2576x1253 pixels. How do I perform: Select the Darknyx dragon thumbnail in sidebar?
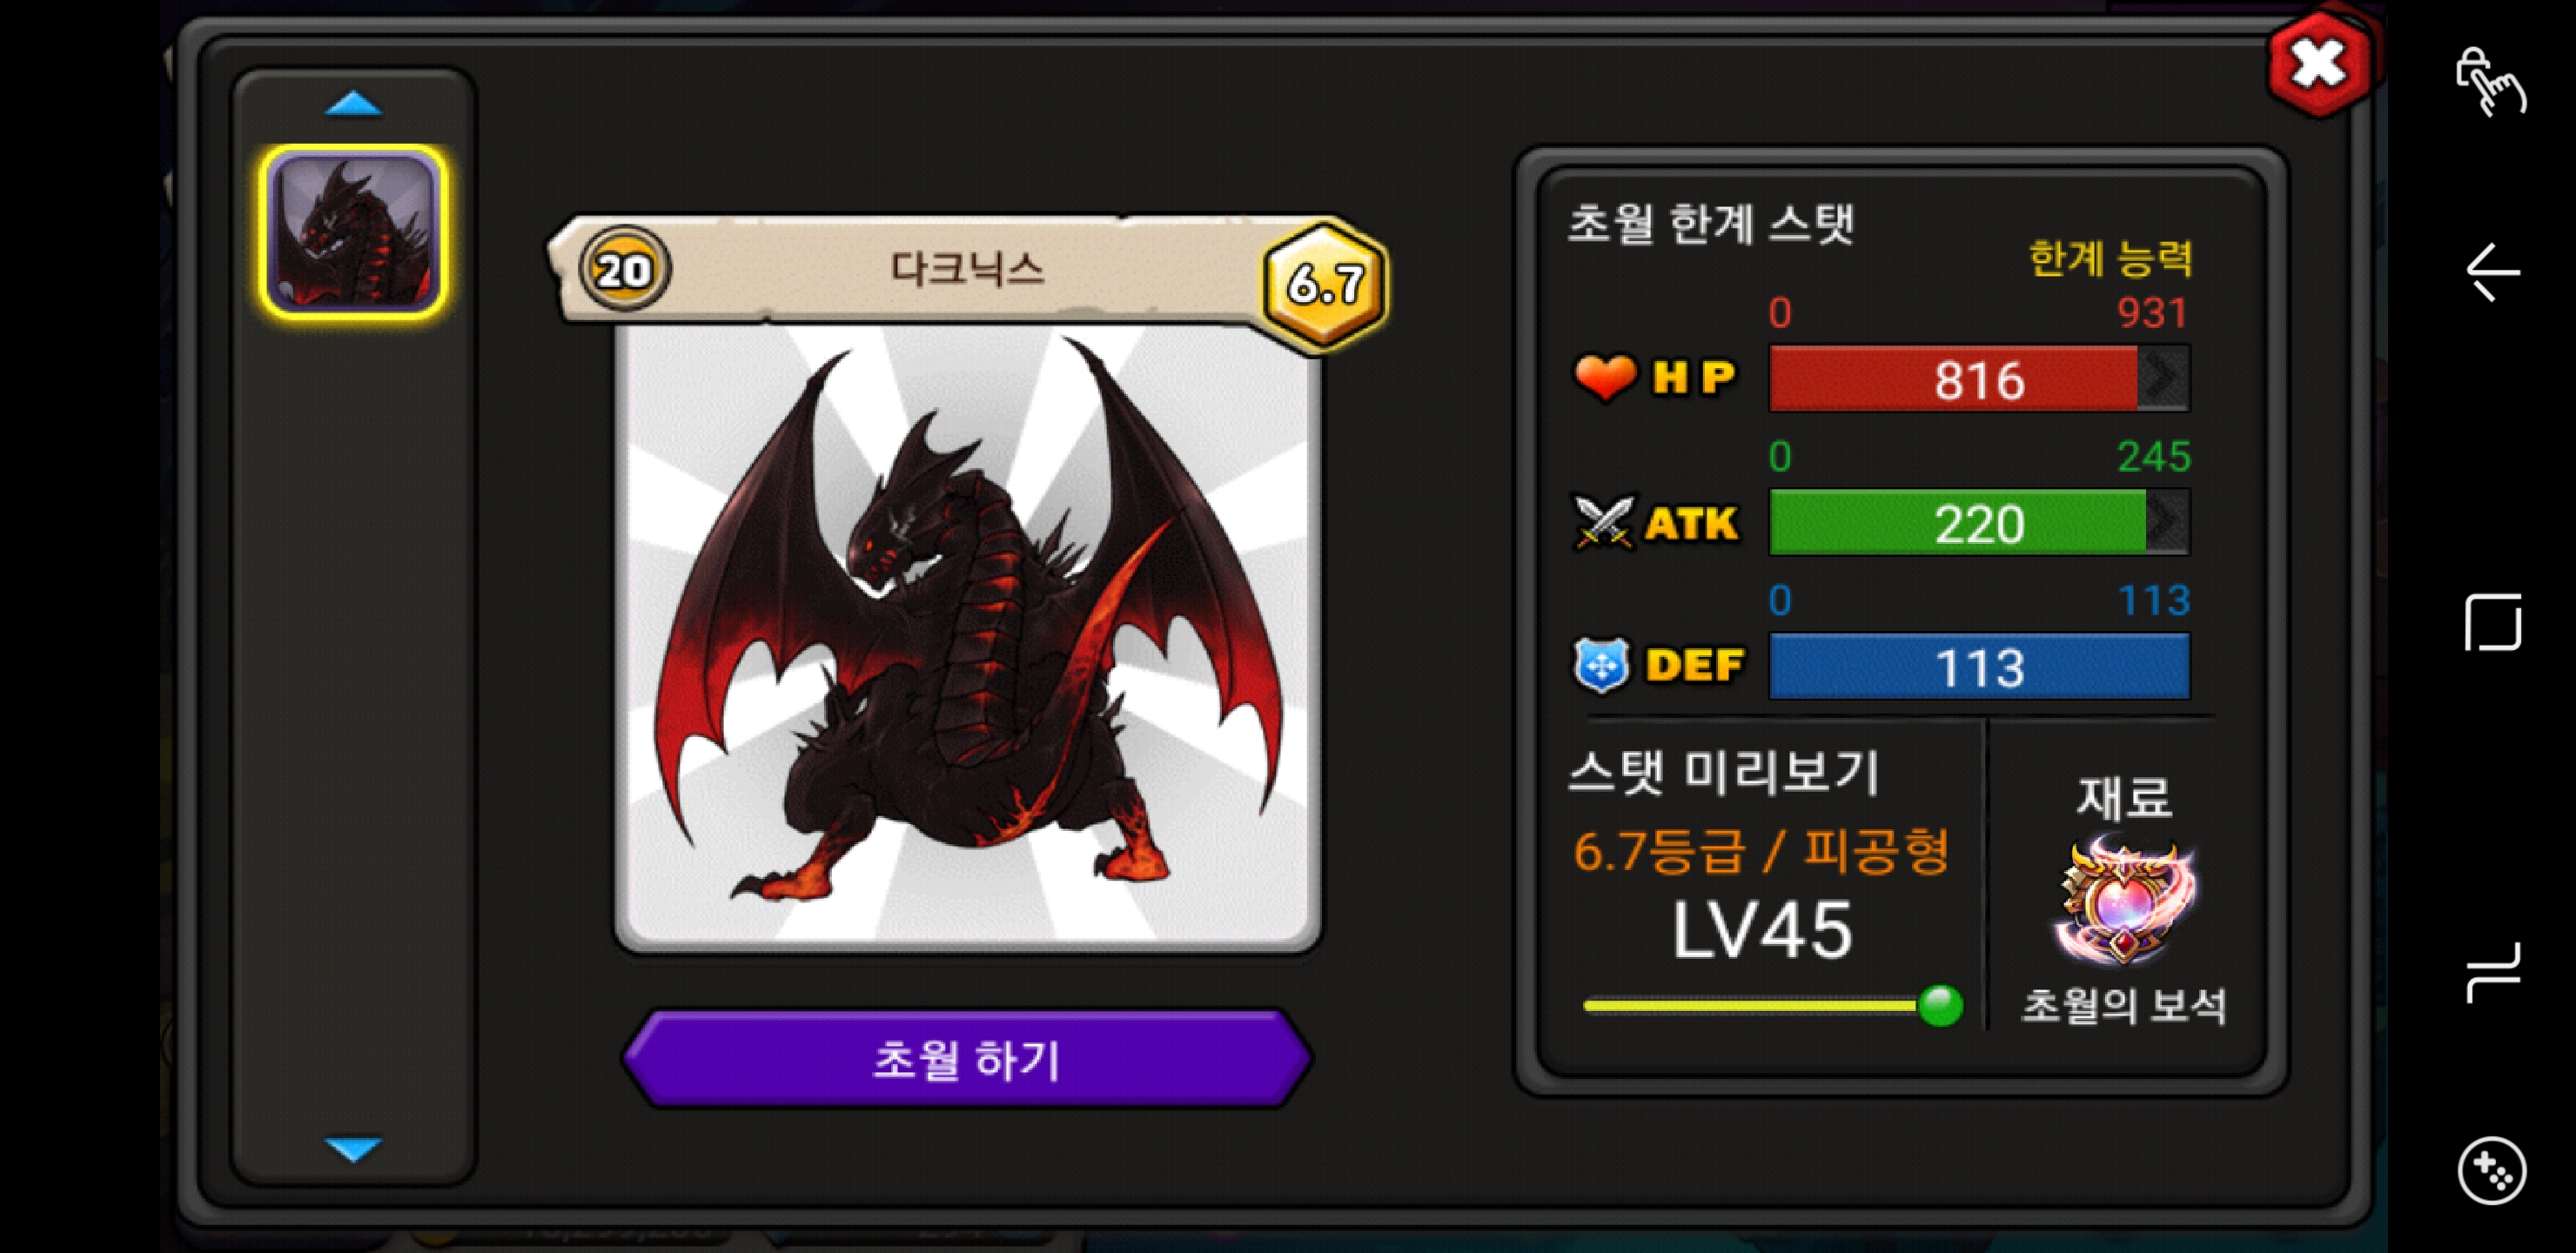click(x=353, y=232)
